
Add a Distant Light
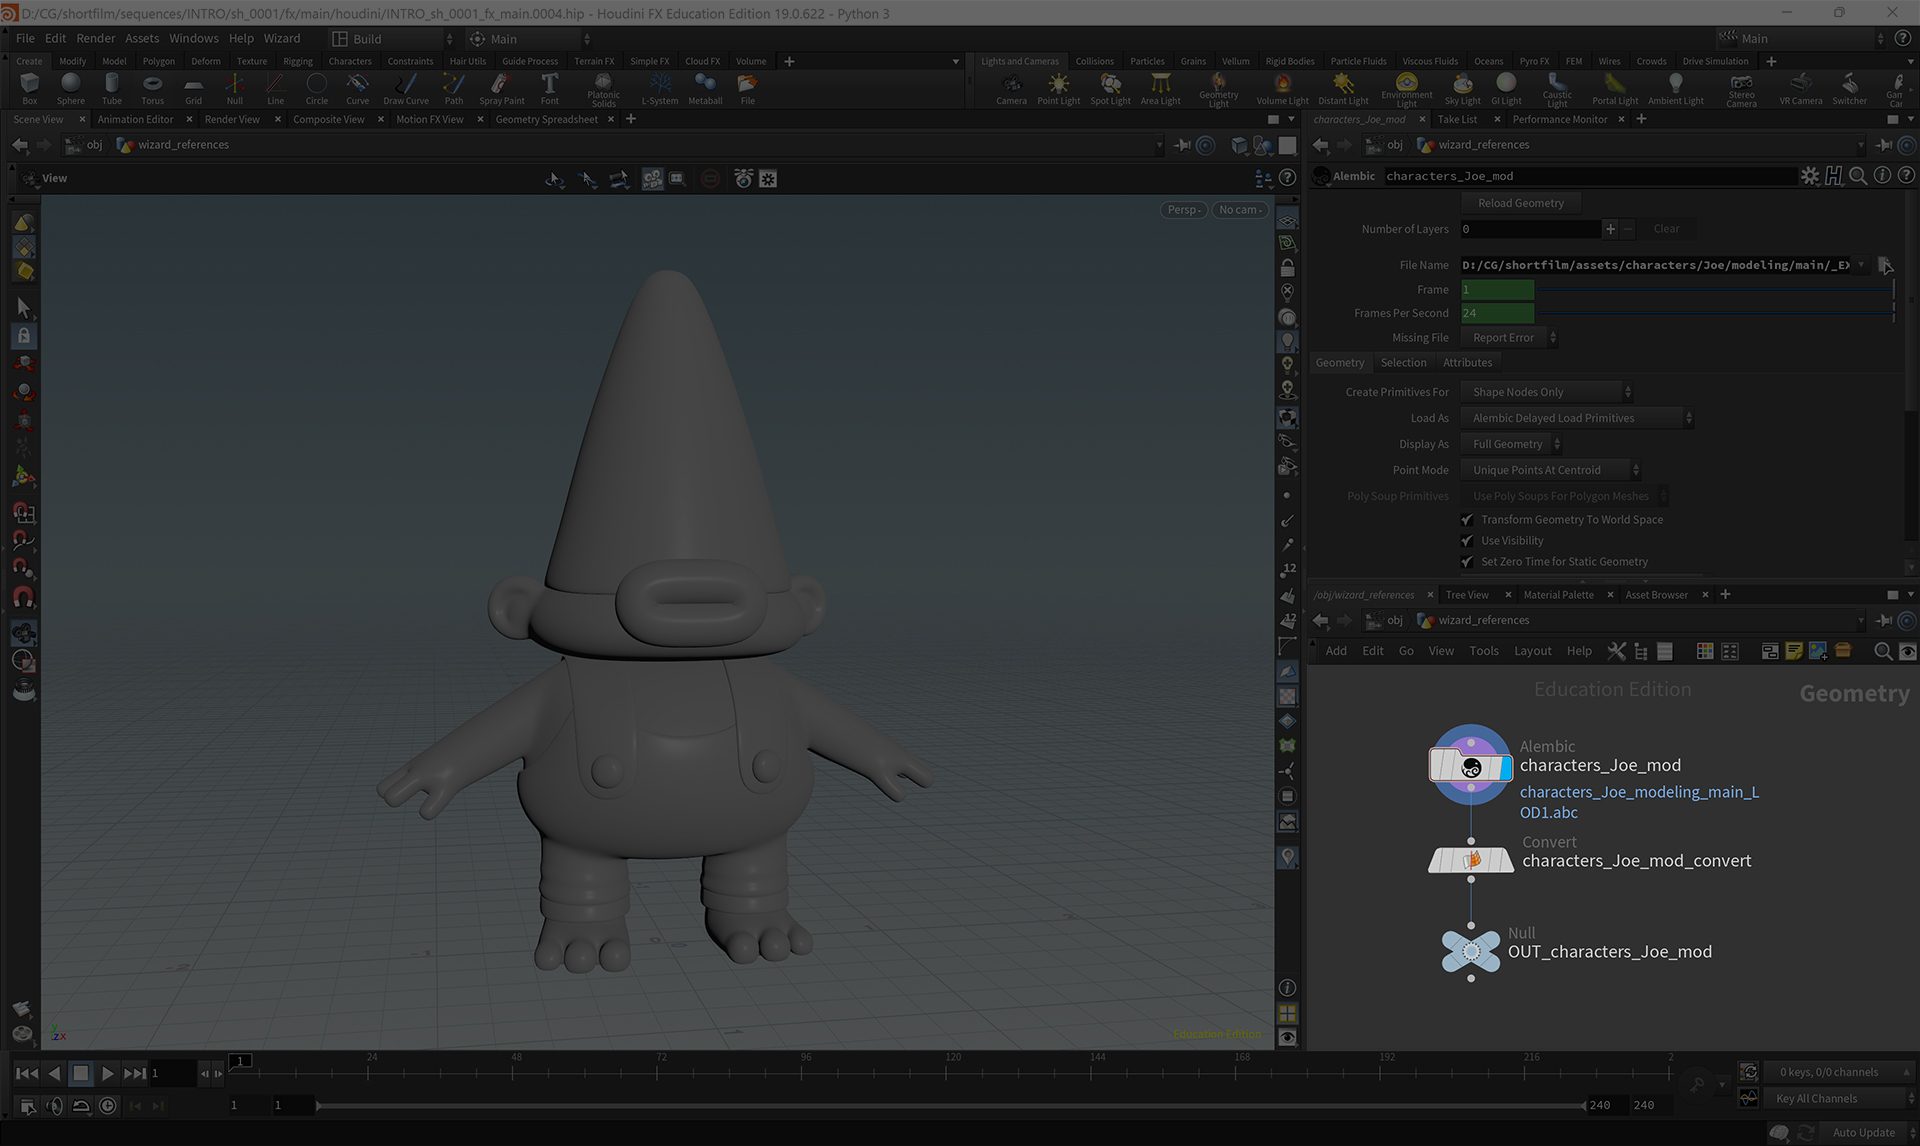click(x=1343, y=88)
